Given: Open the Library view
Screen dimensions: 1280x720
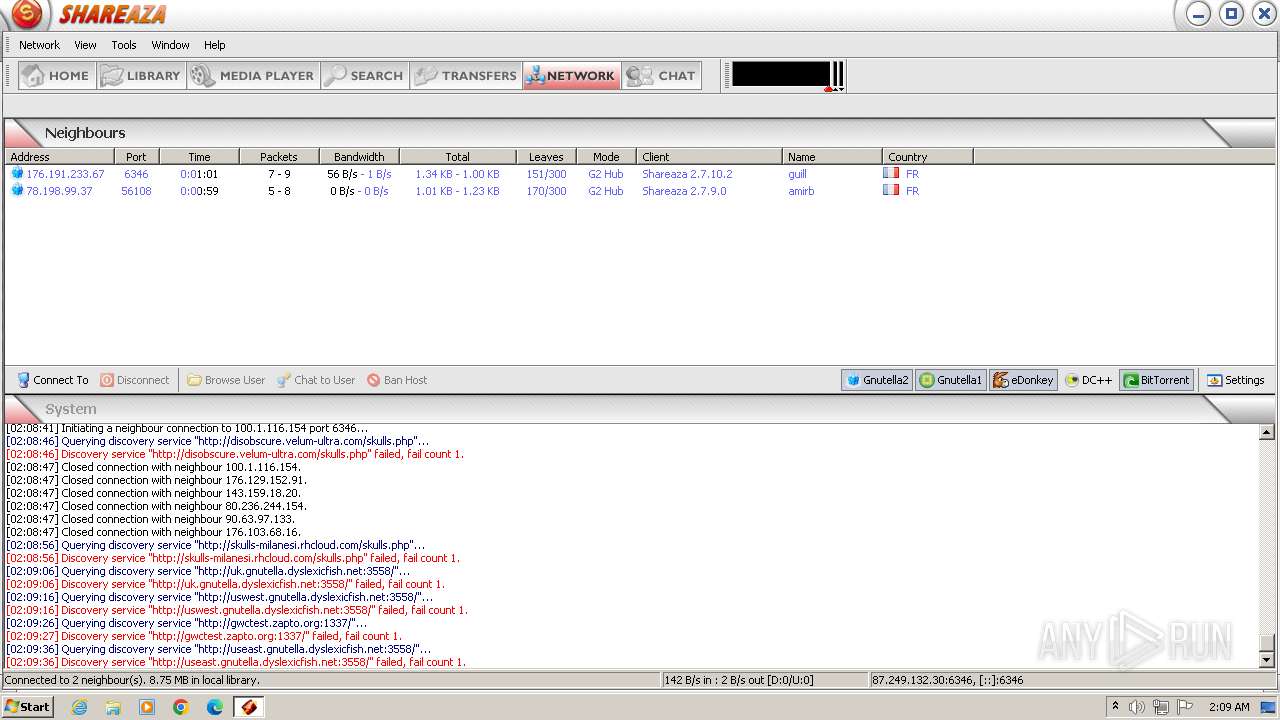Looking at the screenshot, I should click(142, 76).
